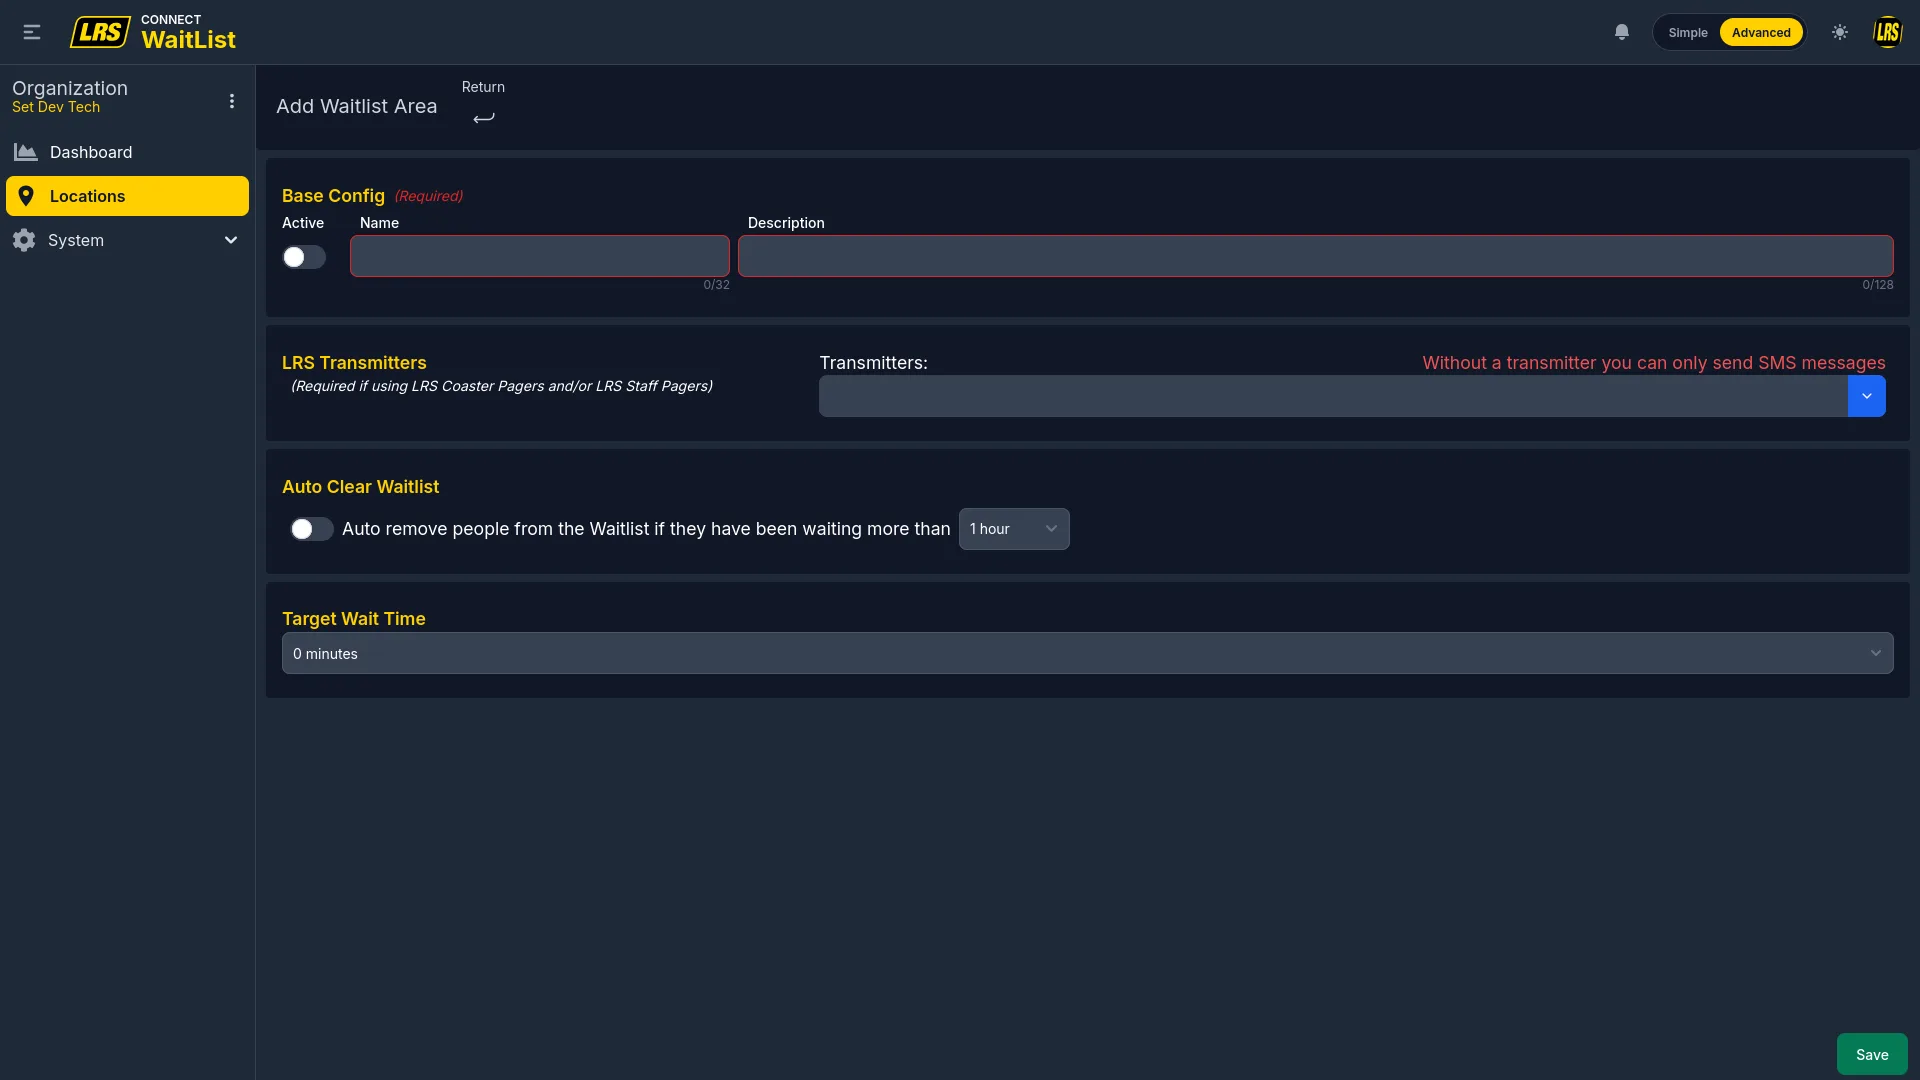Image resolution: width=1920 pixels, height=1080 pixels.
Task: Click the 0/128 character counter
Action: [1877, 285]
